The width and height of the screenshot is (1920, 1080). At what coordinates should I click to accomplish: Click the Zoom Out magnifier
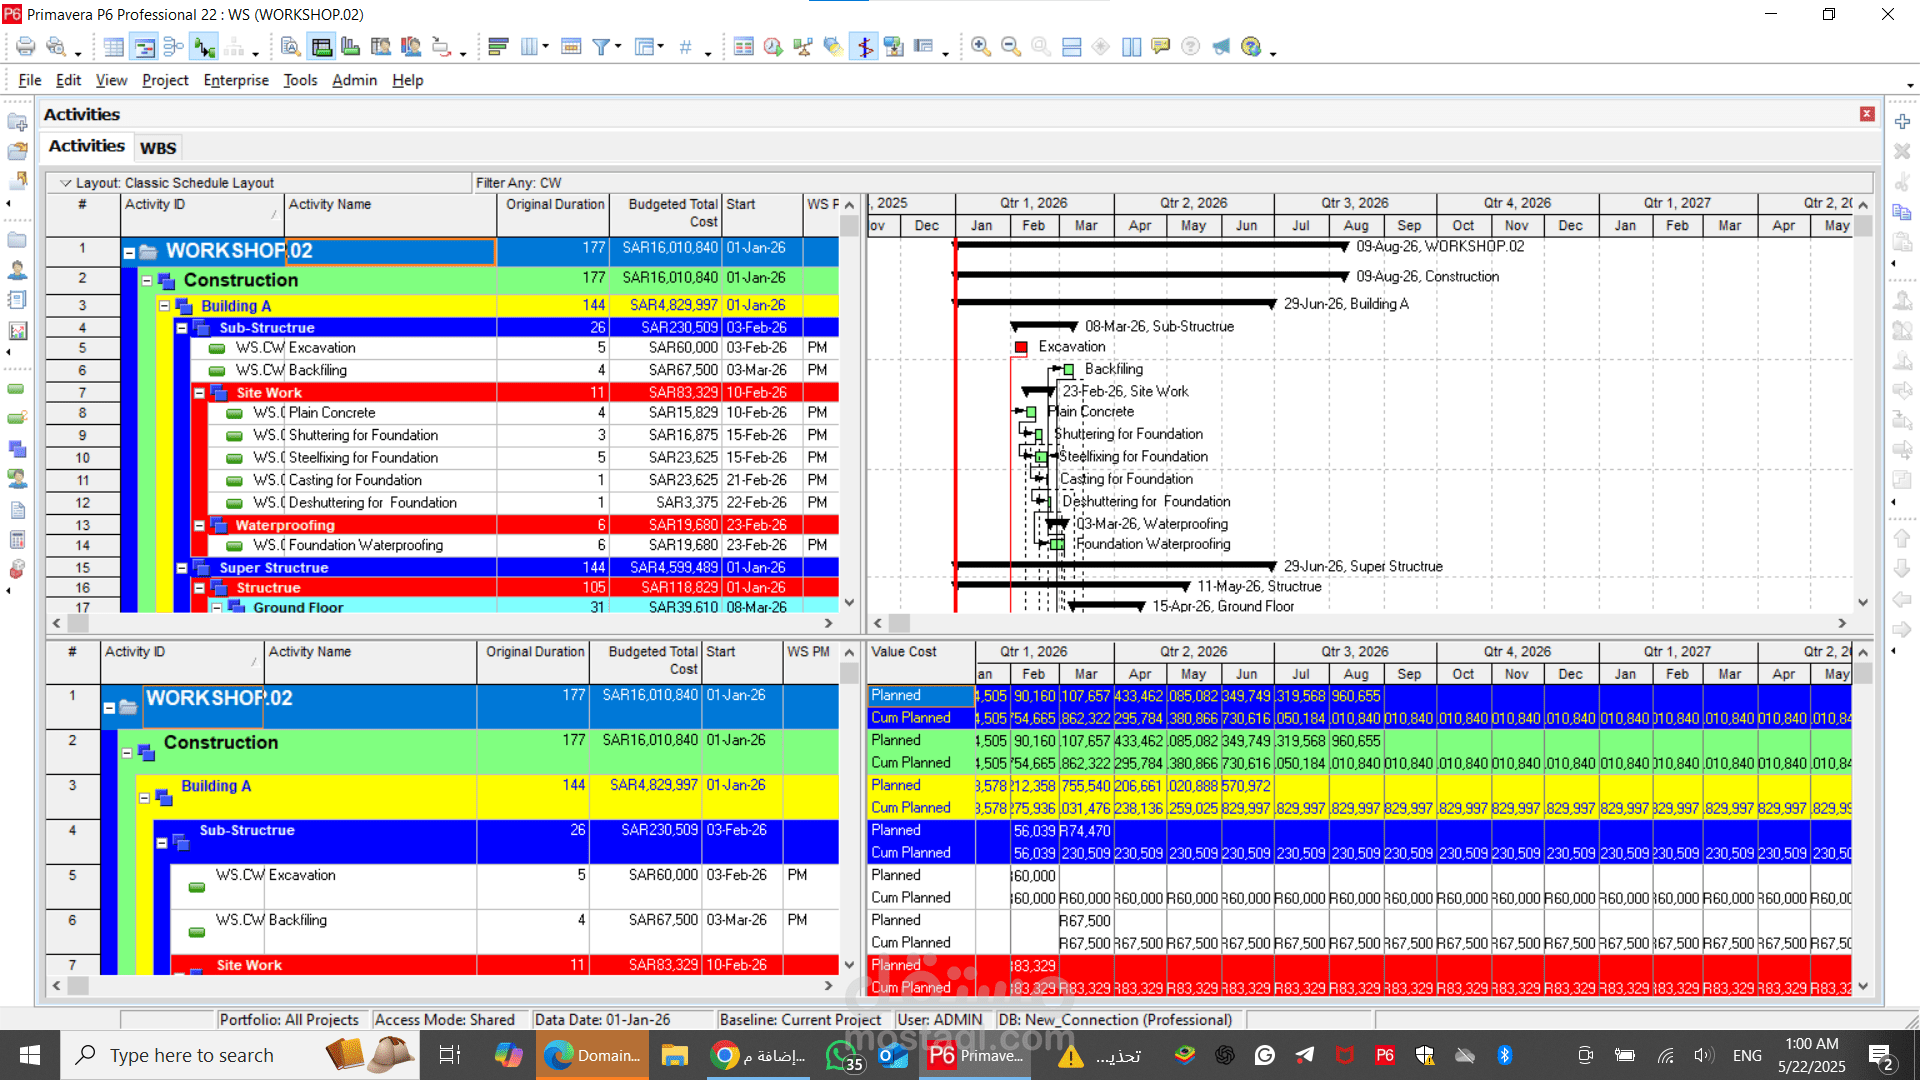(1011, 47)
